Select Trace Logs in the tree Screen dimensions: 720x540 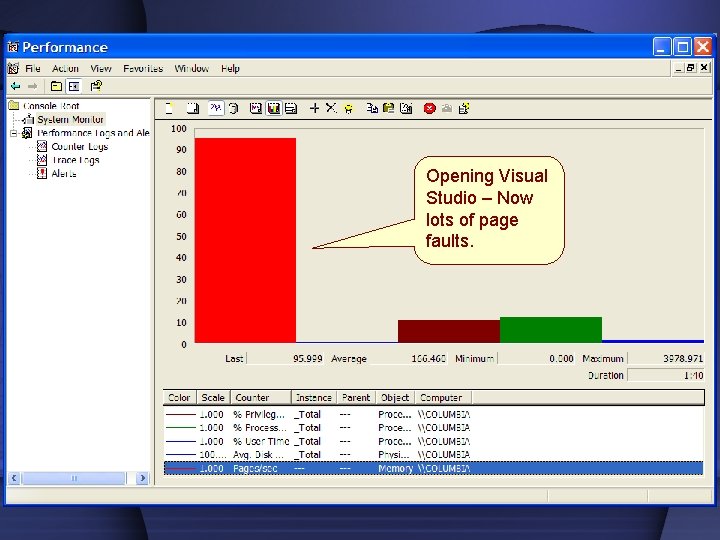point(75,160)
